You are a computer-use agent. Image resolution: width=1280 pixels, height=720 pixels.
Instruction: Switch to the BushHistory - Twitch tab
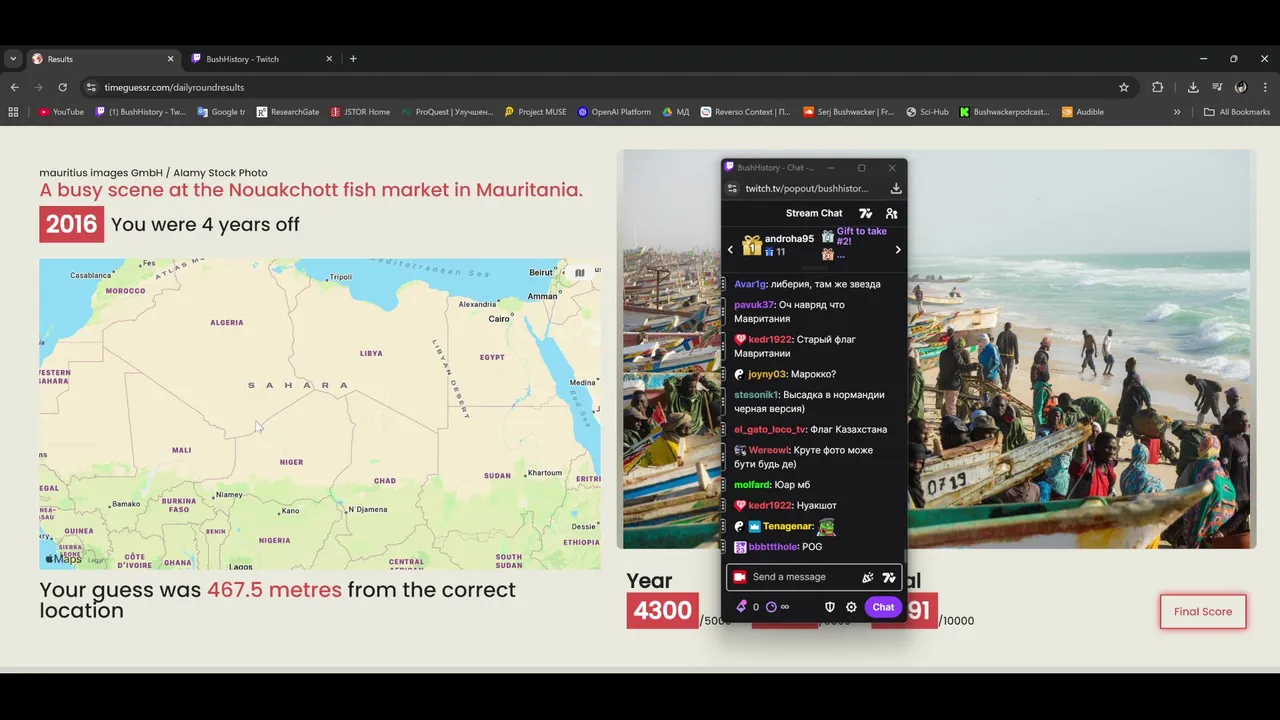coord(261,59)
